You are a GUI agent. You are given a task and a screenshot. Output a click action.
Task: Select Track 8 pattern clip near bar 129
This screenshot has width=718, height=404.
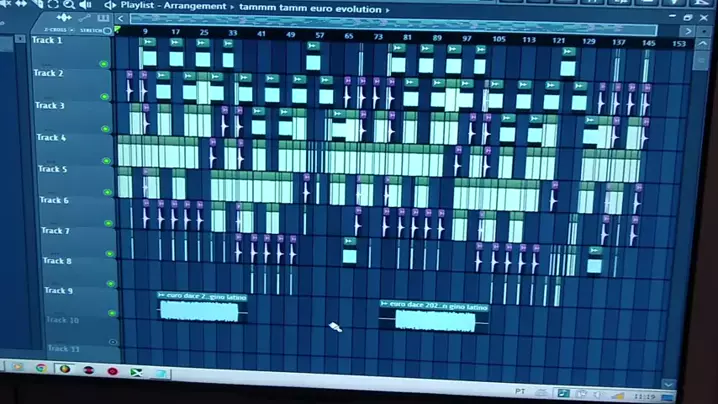point(594,260)
